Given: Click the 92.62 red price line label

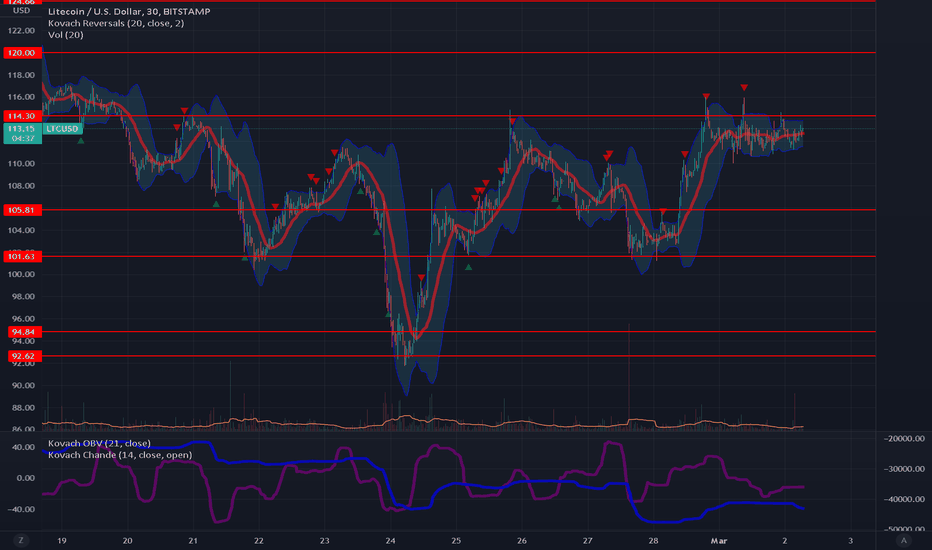Looking at the screenshot, I should 23,356.
